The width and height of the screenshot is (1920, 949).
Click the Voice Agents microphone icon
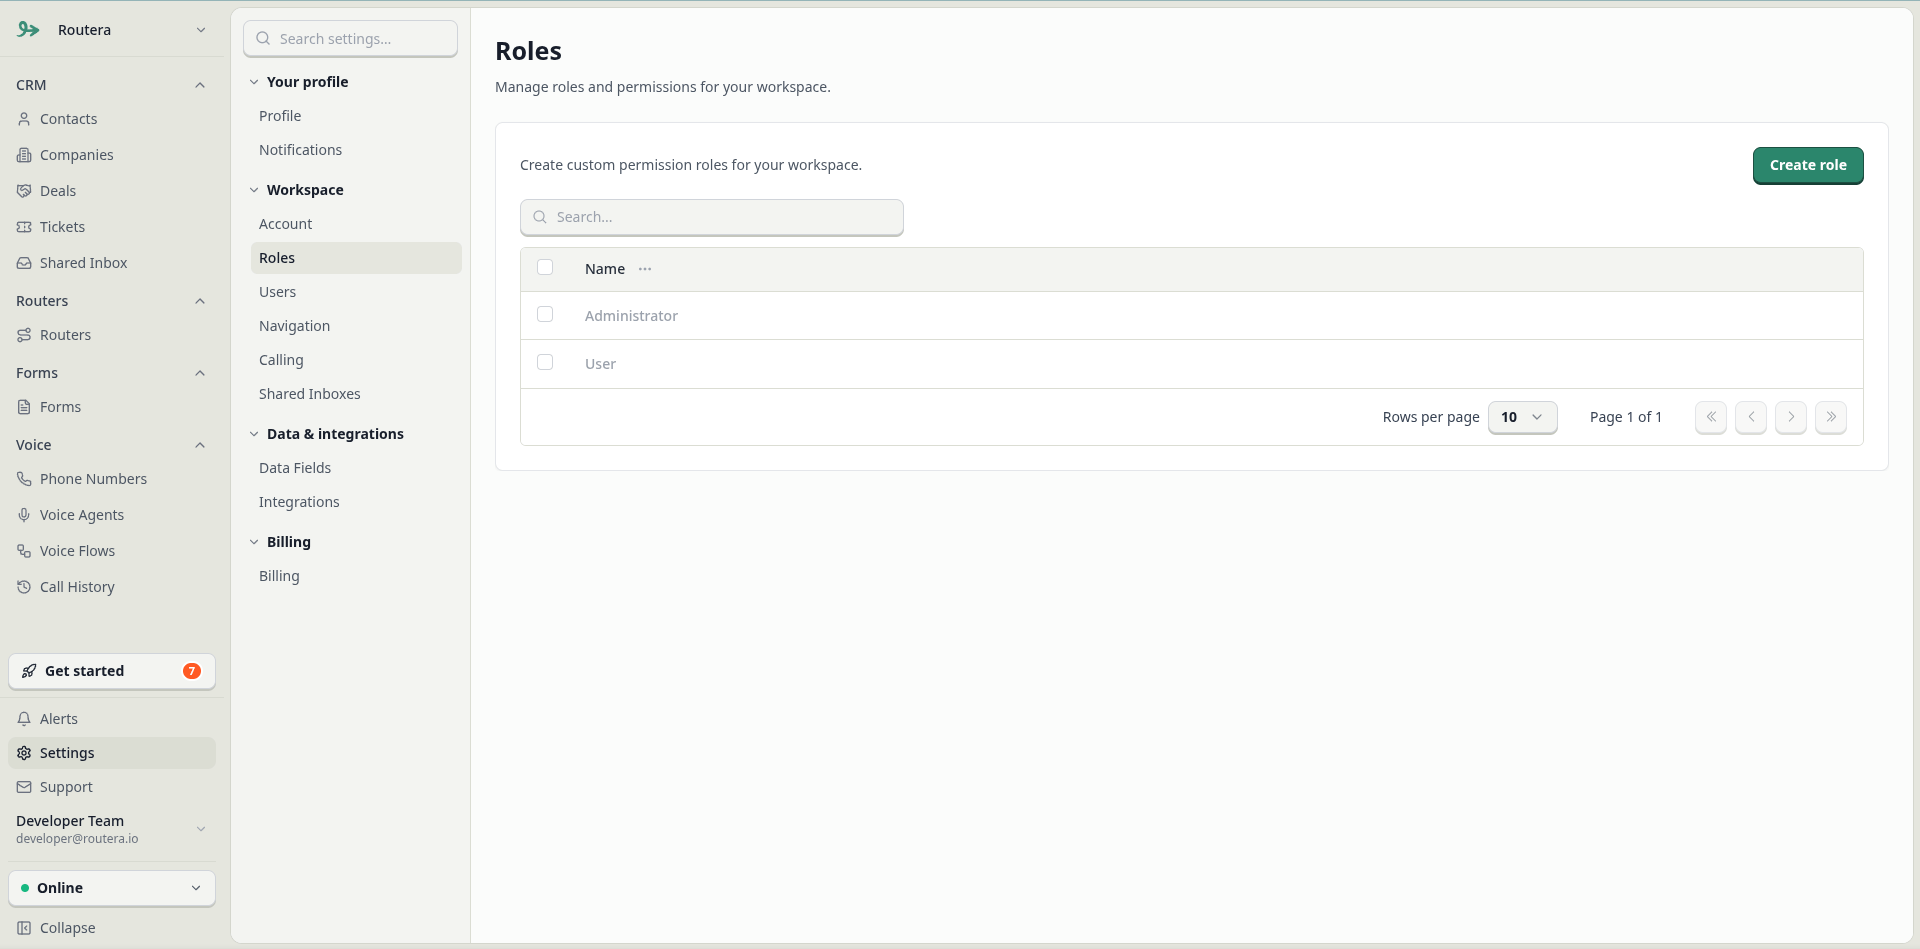click(24, 515)
